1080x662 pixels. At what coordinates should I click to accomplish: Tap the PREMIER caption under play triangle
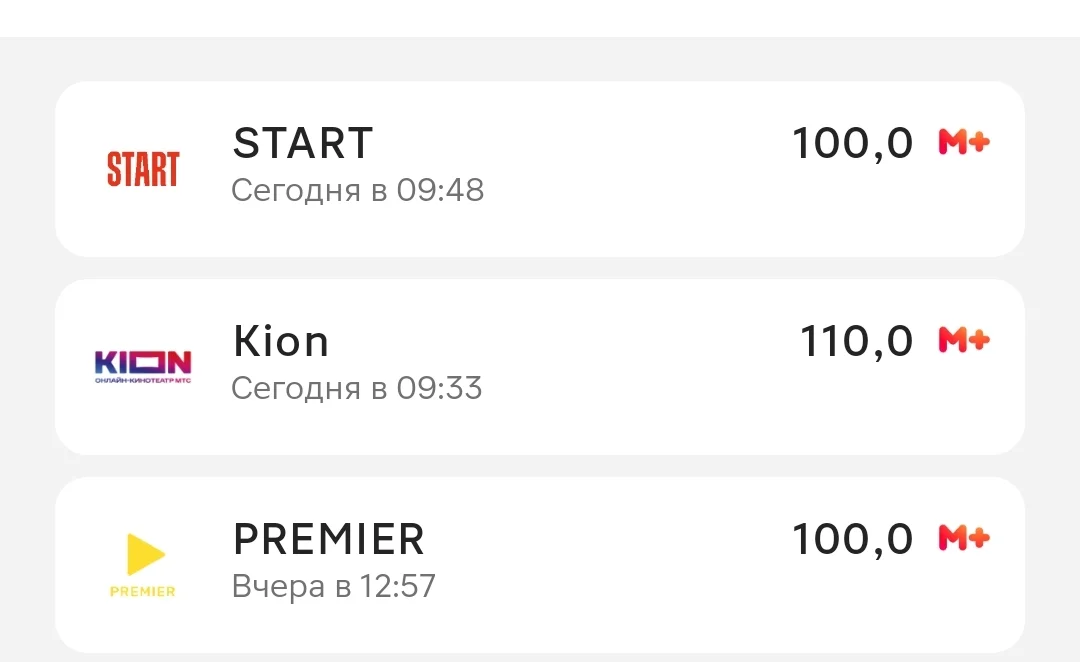143,591
